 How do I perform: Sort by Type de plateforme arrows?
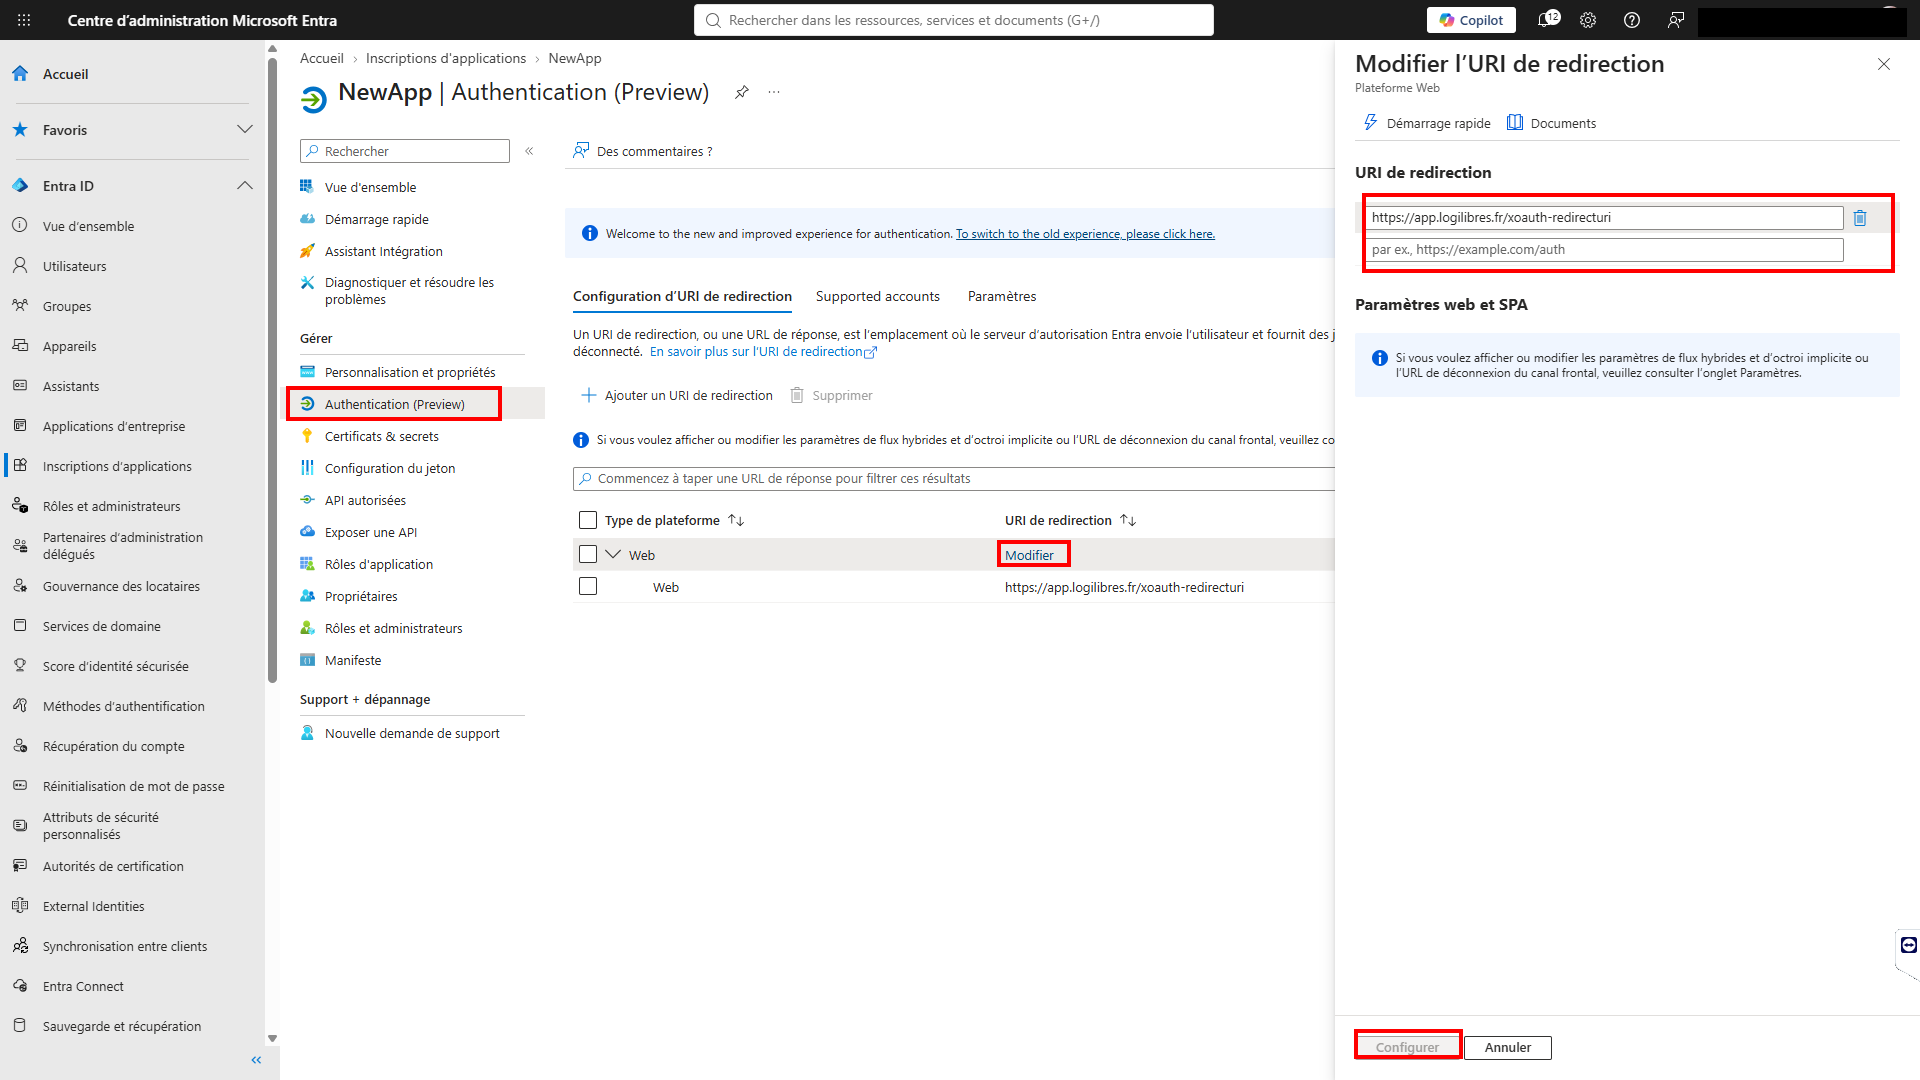tap(736, 520)
